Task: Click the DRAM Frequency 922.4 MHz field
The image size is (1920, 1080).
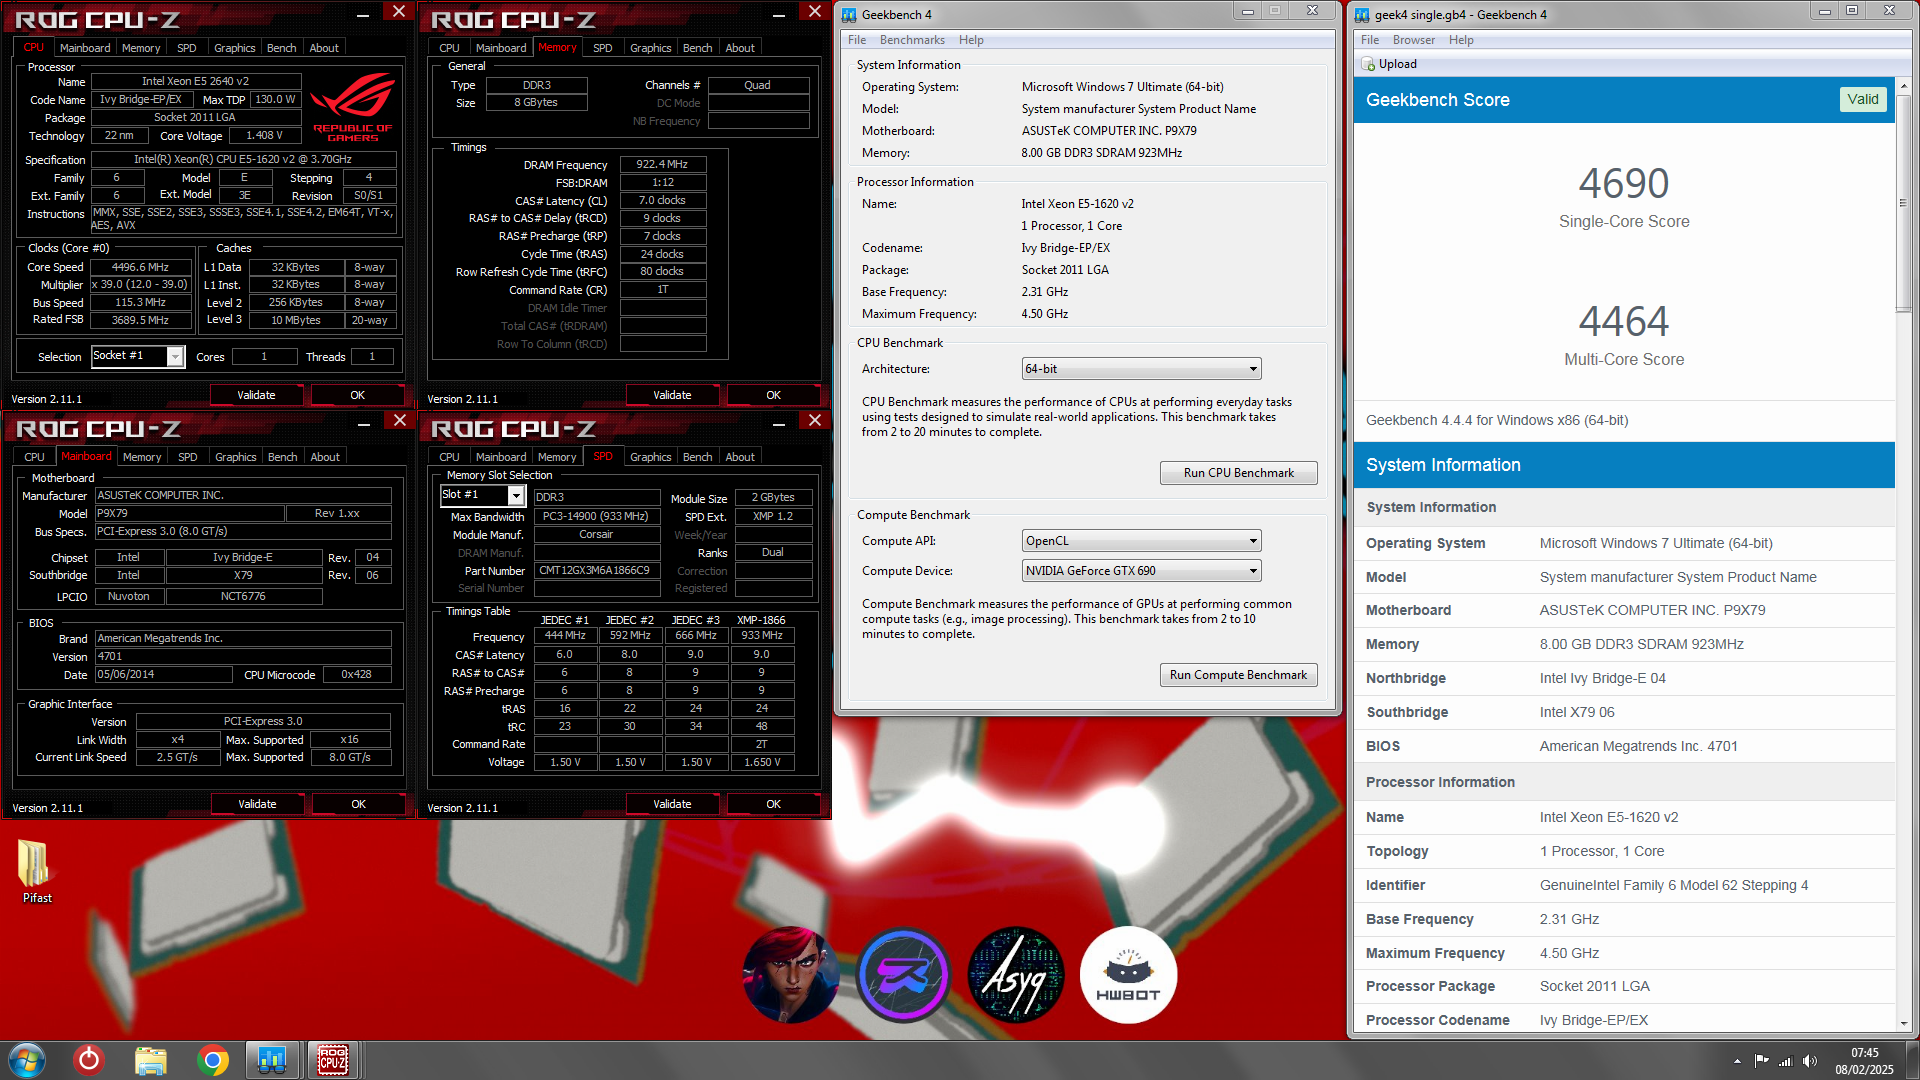Action: click(663, 164)
